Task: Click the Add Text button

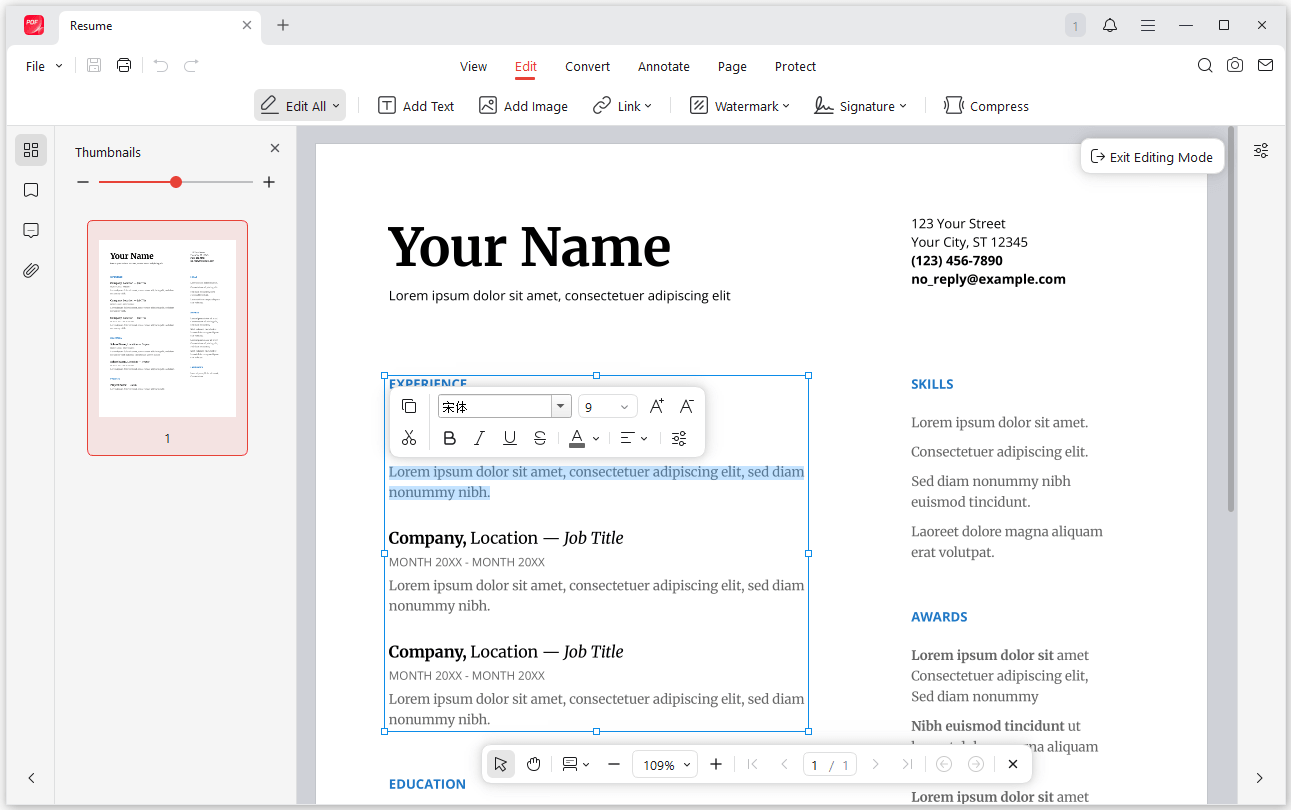Action: click(416, 106)
